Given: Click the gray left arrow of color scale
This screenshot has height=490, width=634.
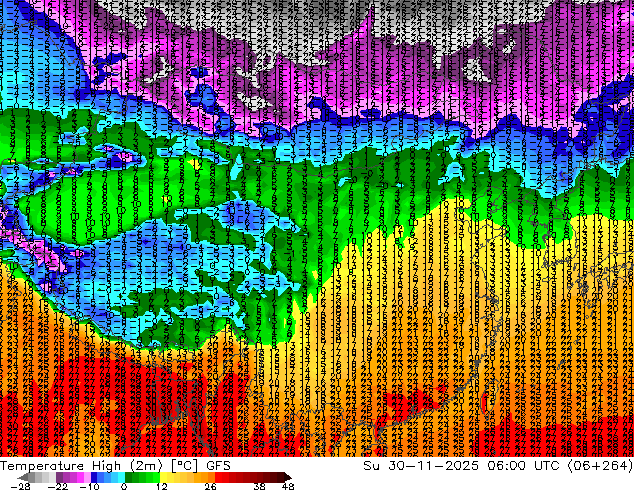Looking at the screenshot, I should click(x=22, y=477).
